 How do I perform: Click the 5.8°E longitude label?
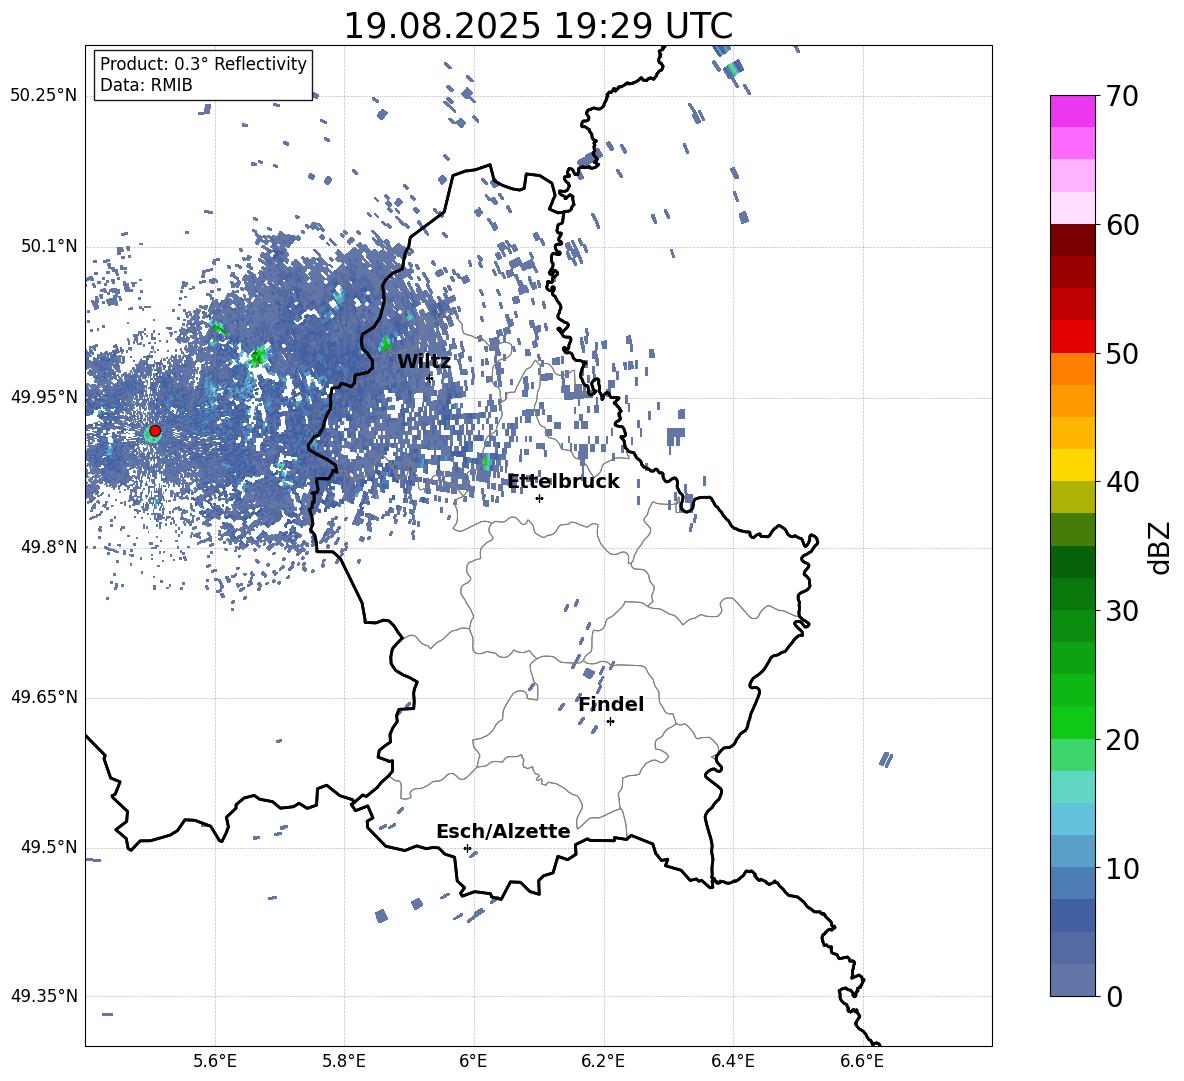pyautogui.click(x=344, y=1061)
